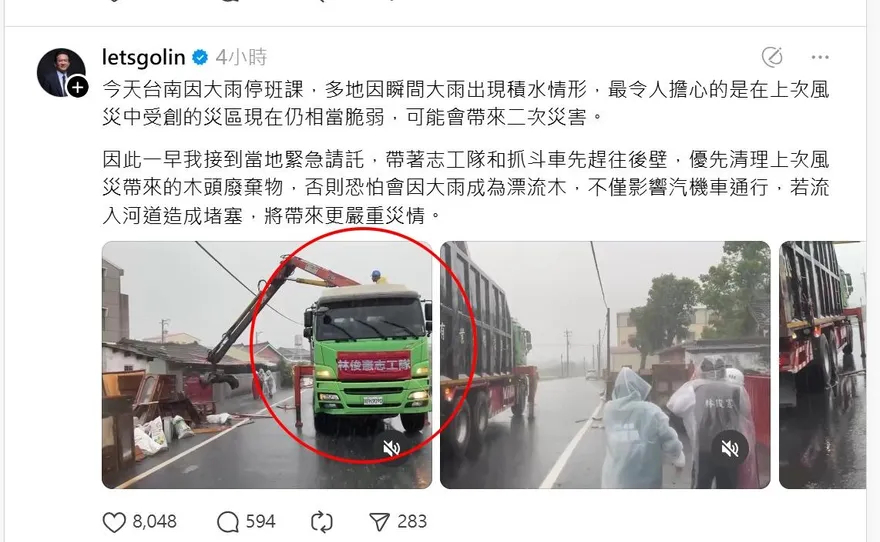
Task: Click the blue verified badge
Action: point(200,57)
